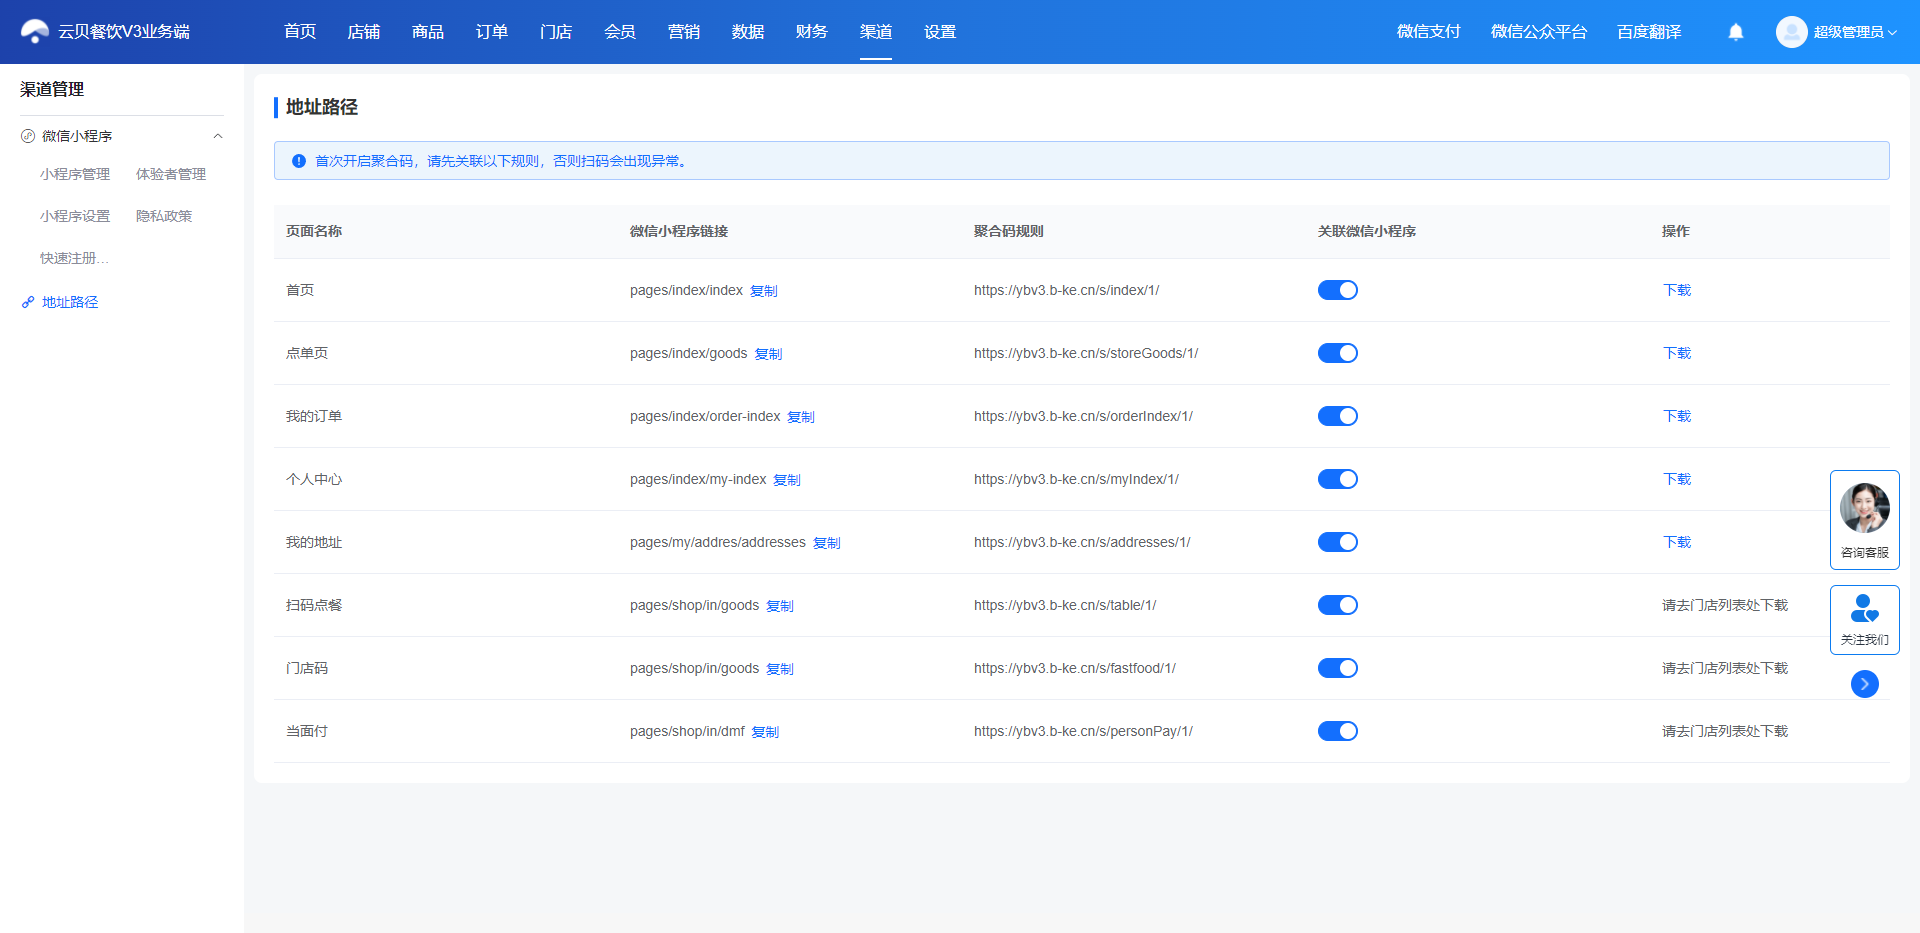The width and height of the screenshot is (1920, 933).
Task: Open the 微信公众平台 shortcut link
Action: pyautogui.click(x=1539, y=32)
